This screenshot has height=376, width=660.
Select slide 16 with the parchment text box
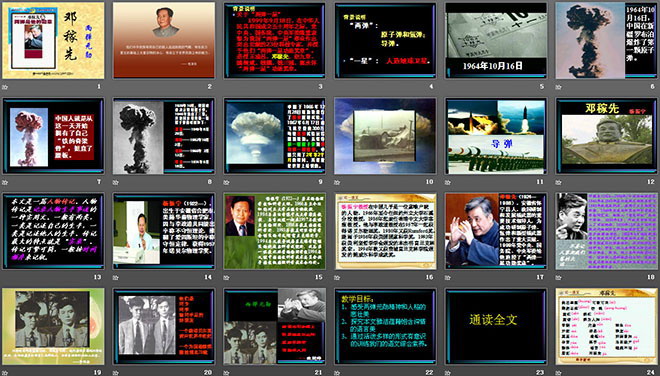(x=385, y=231)
